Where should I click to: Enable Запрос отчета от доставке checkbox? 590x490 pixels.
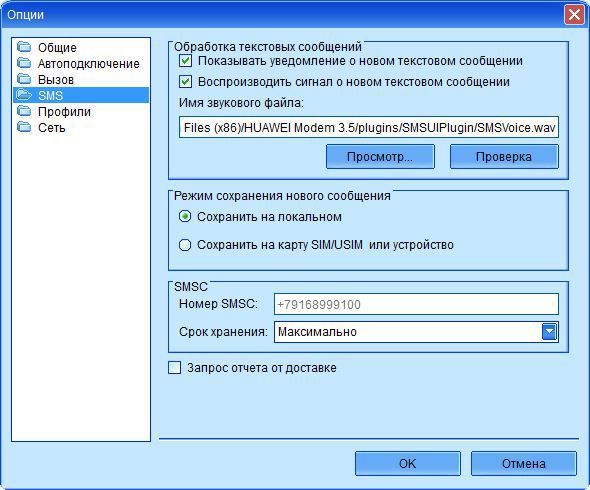pyautogui.click(x=174, y=368)
